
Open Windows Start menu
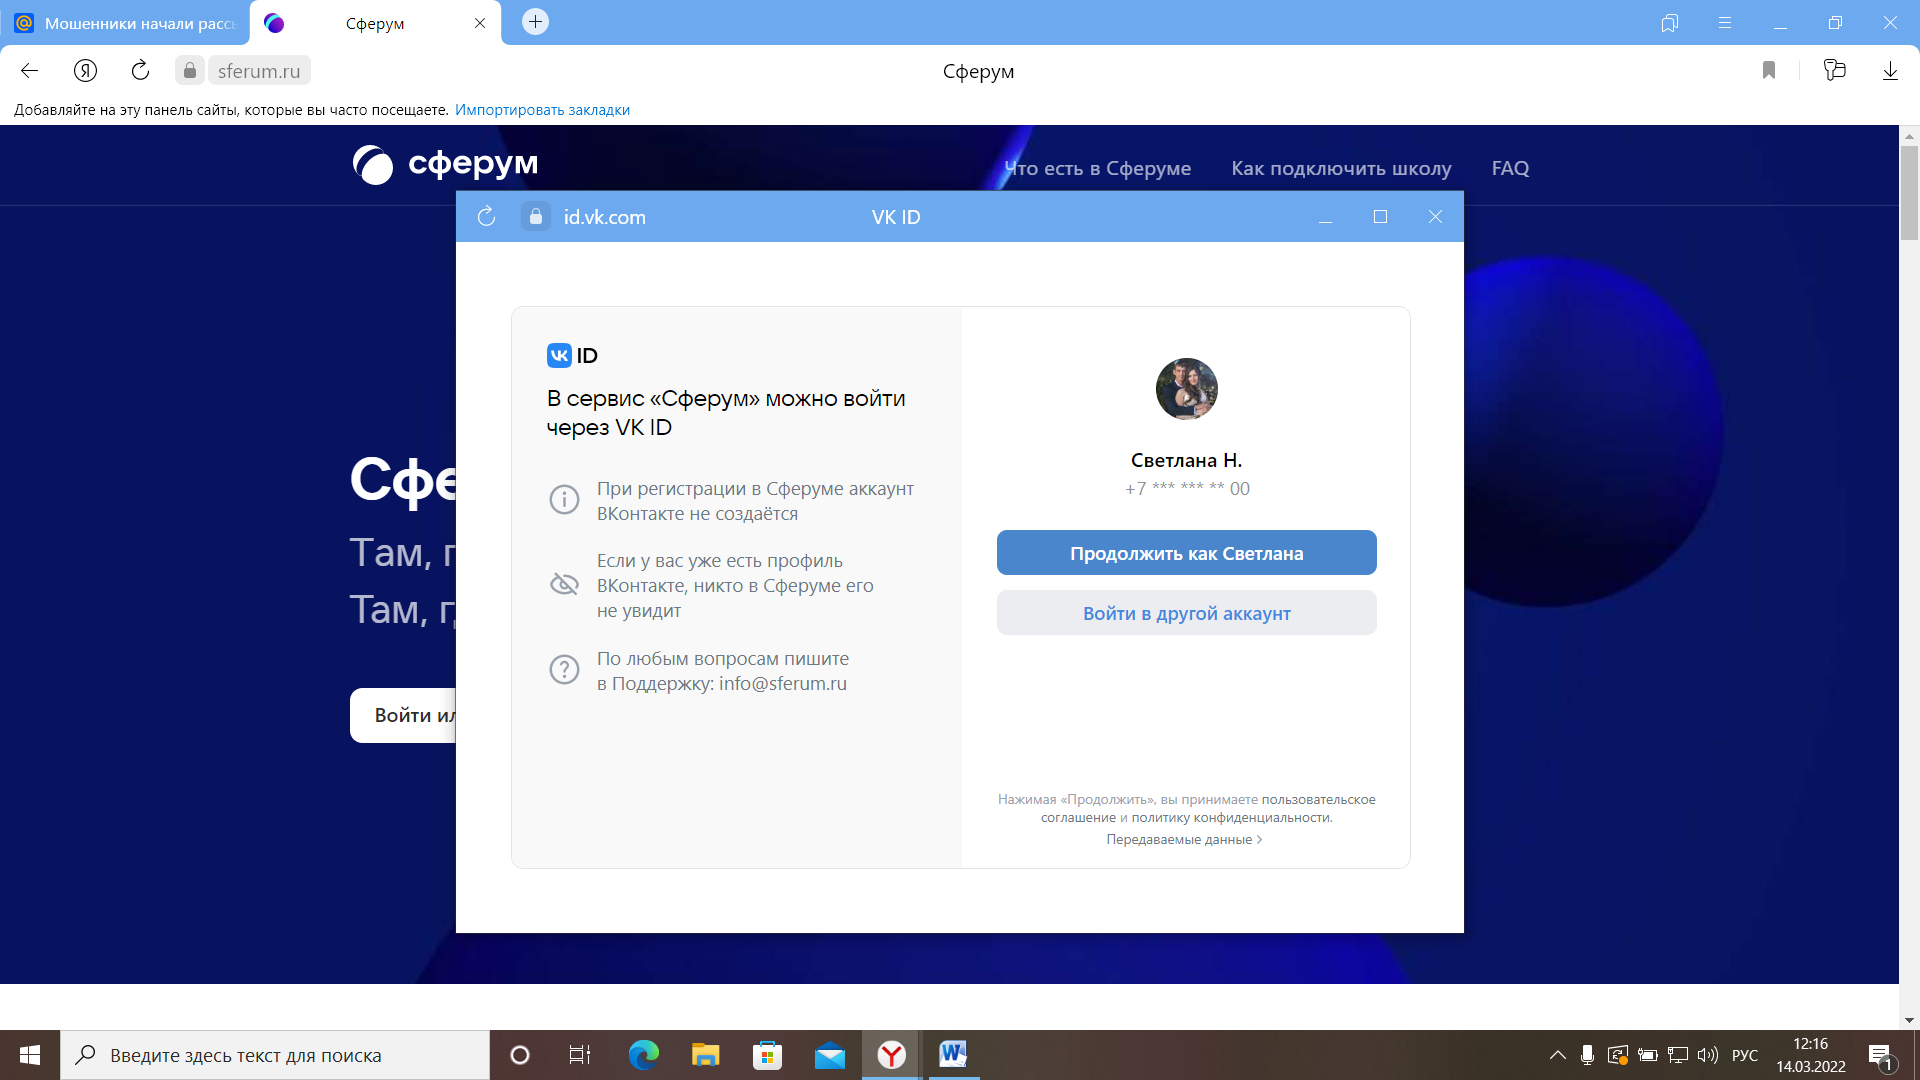pyautogui.click(x=30, y=1055)
